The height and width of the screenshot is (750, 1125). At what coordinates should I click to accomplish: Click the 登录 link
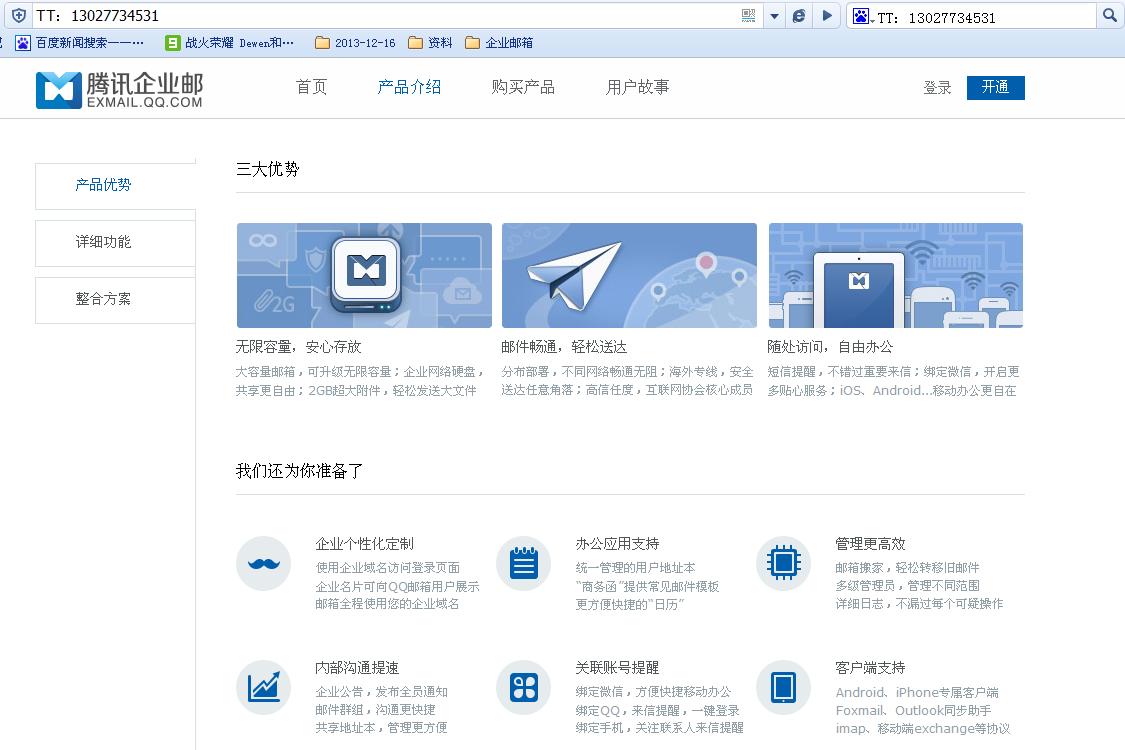click(x=937, y=88)
